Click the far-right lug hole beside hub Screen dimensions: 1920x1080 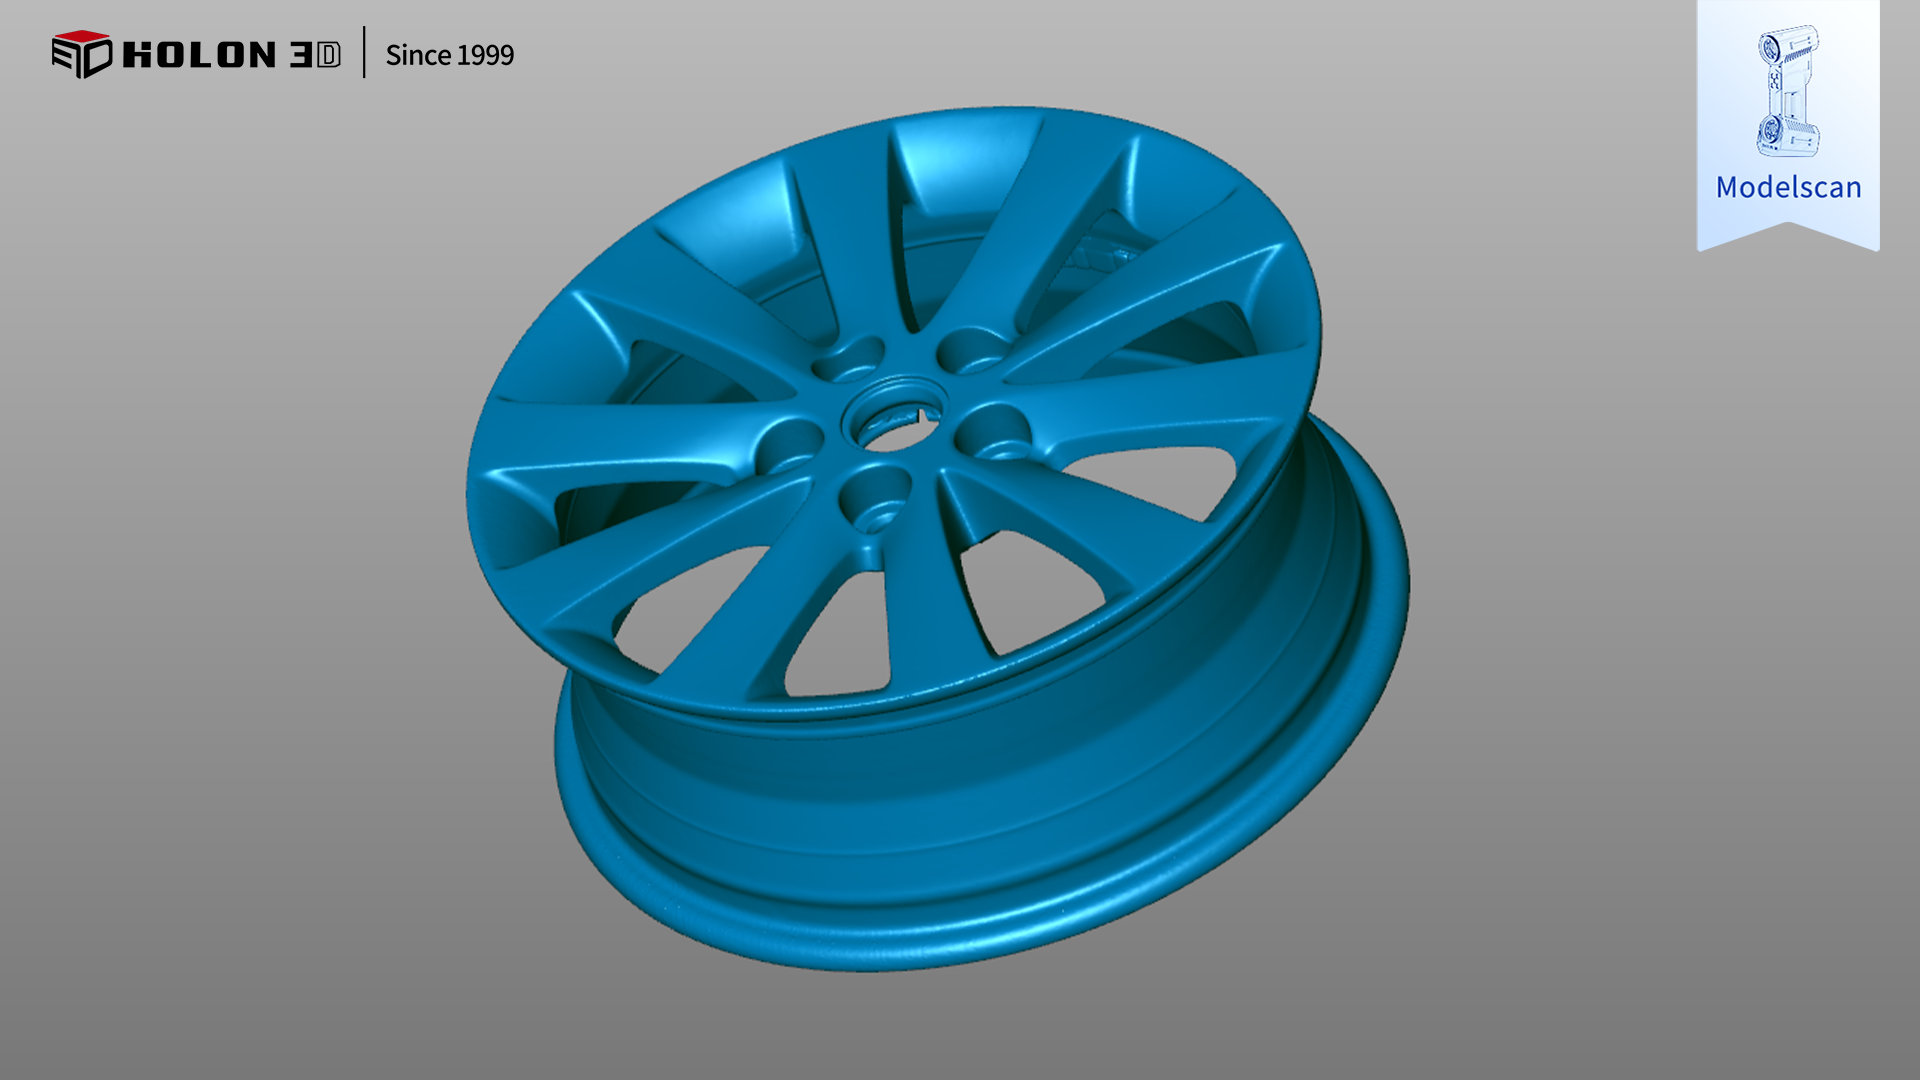coord(993,432)
